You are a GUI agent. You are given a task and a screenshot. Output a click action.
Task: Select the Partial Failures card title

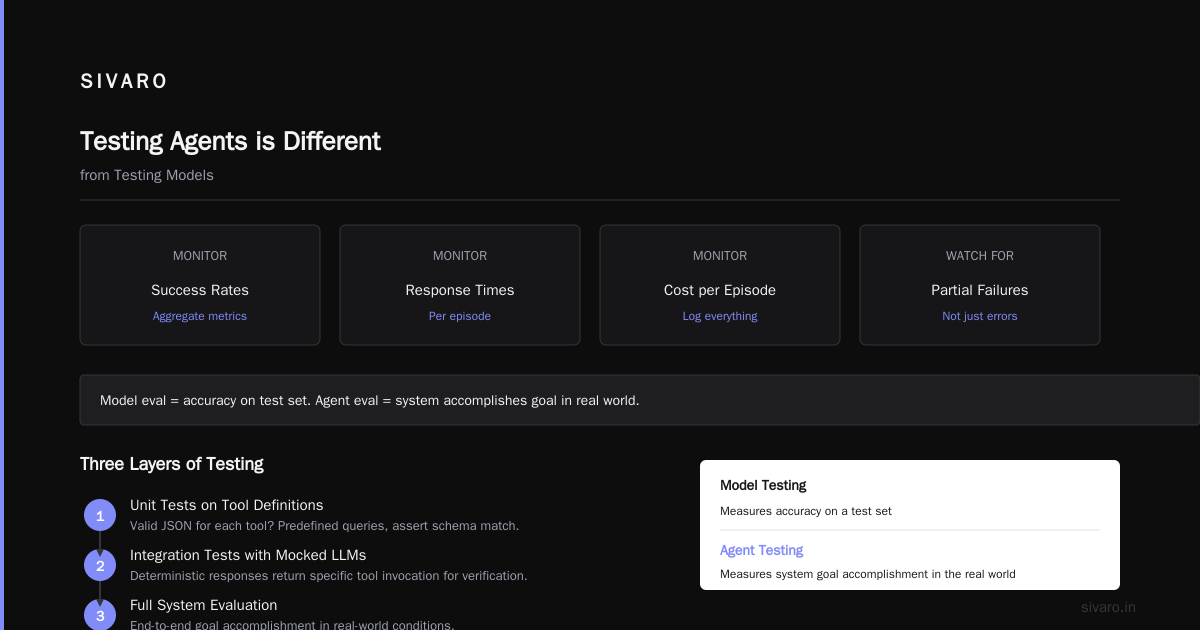click(980, 290)
